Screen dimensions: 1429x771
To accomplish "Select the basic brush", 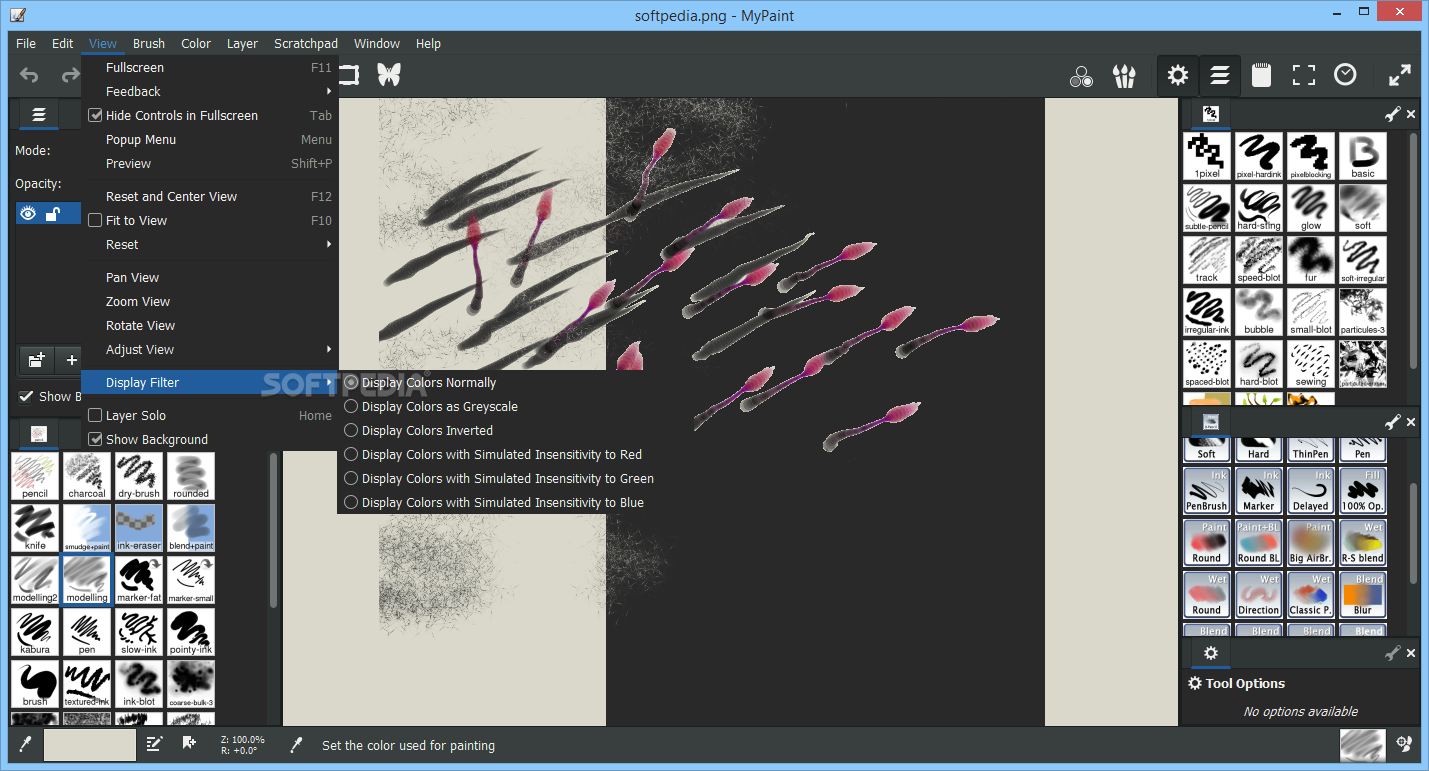I will point(1363,157).
